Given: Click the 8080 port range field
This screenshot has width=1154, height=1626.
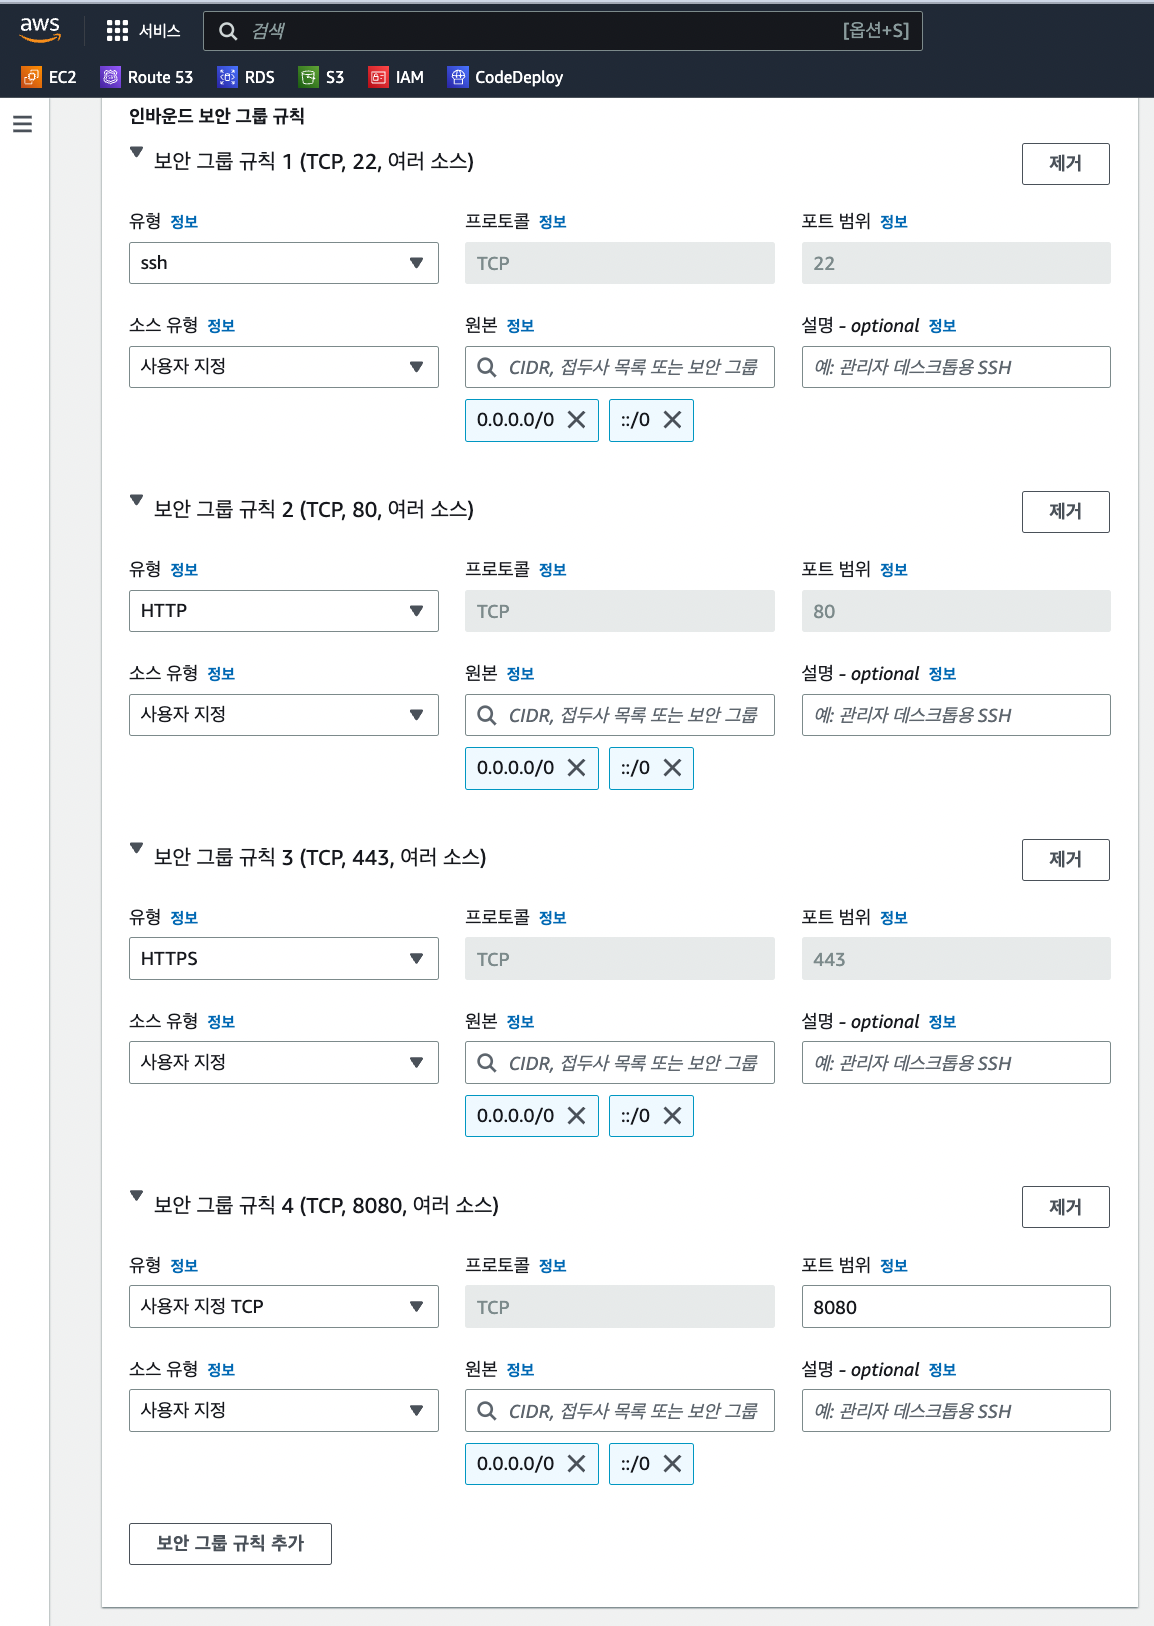Looking at the screenshot, I should (x=955, y=1307).
